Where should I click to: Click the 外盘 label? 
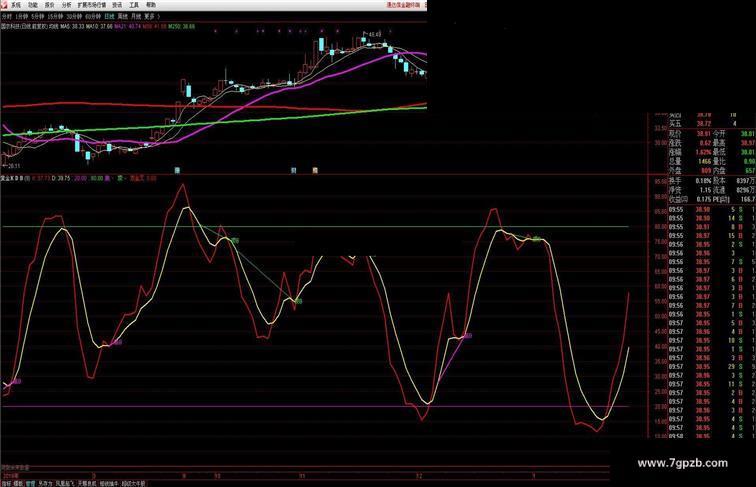click(675, 170)
